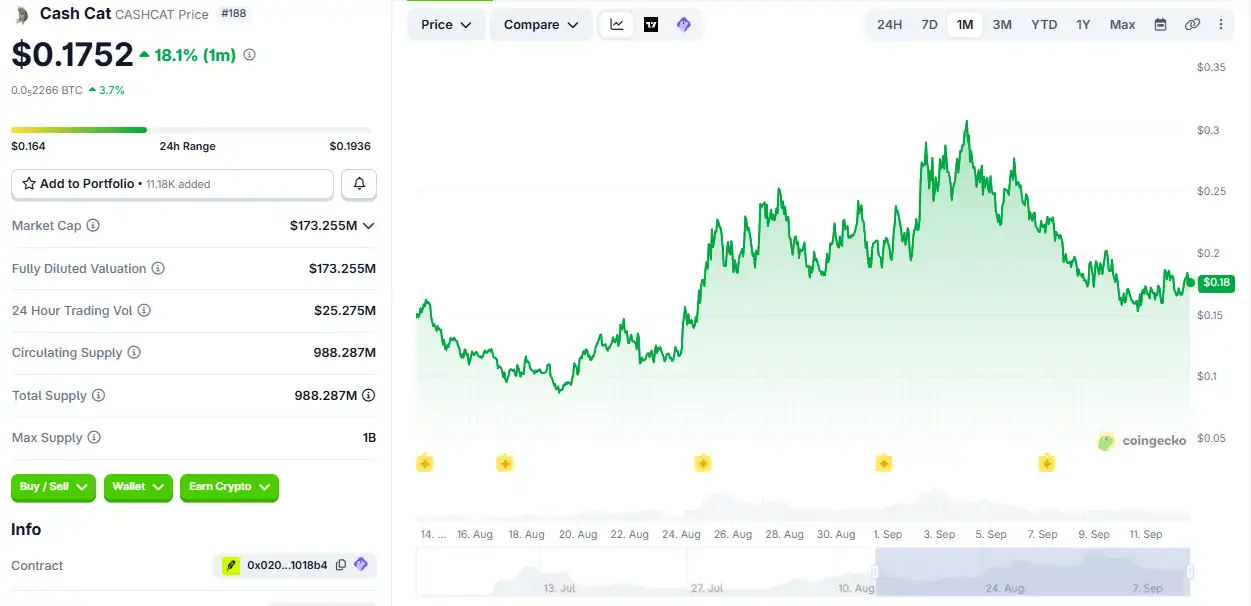Click the purple diamond chart icon

[684, 24]
